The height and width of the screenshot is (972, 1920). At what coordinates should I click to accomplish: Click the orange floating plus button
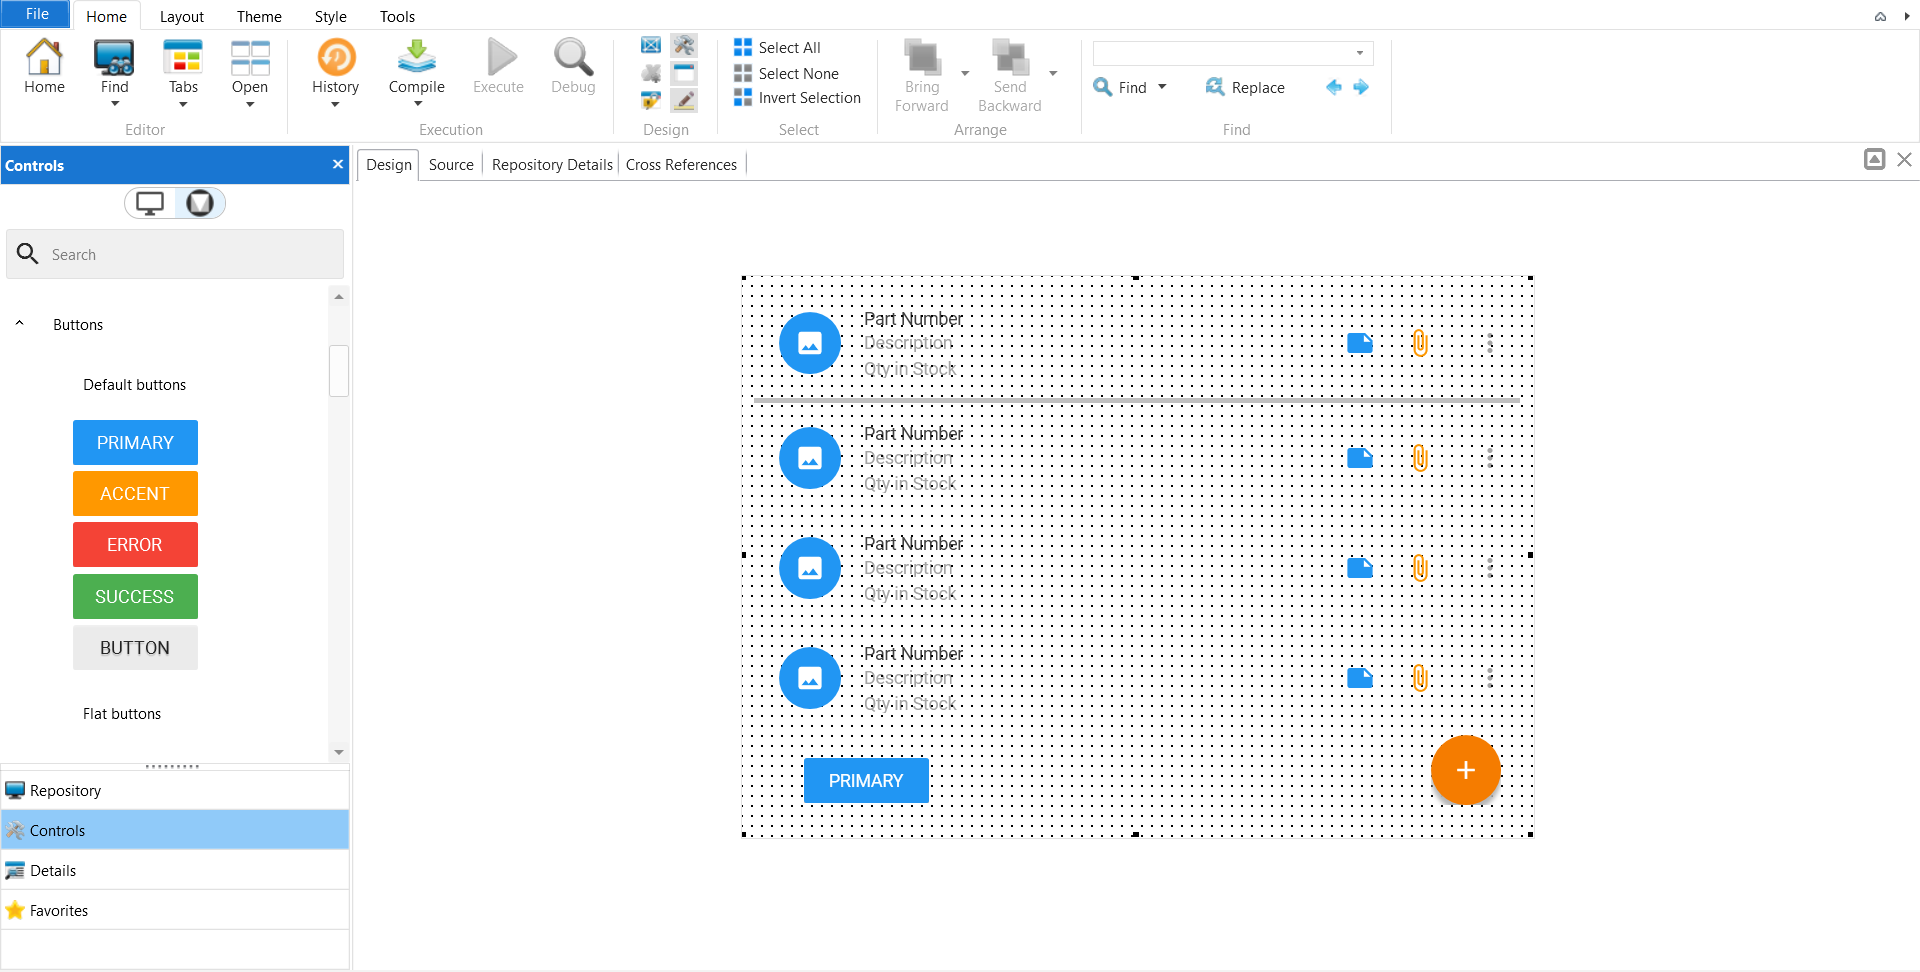[1465, 770]
